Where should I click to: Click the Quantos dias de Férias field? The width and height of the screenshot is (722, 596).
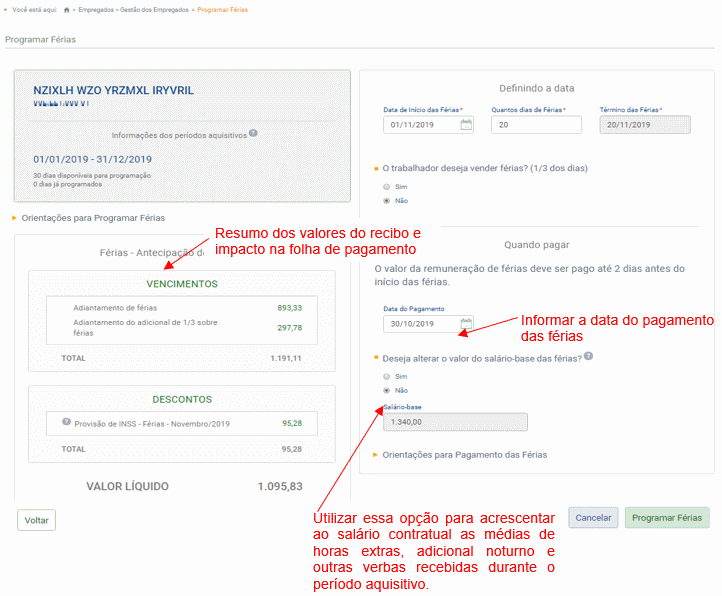[536, 125]
